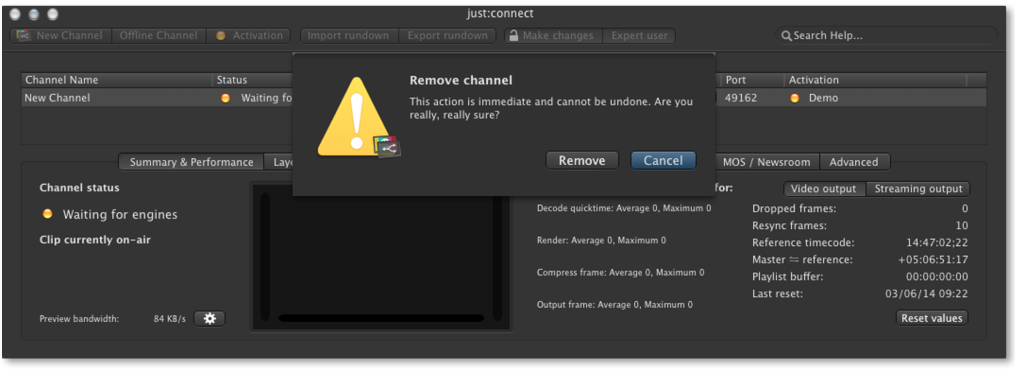Click the orange dot next to Waiting for engines

[x=47, y=214]
